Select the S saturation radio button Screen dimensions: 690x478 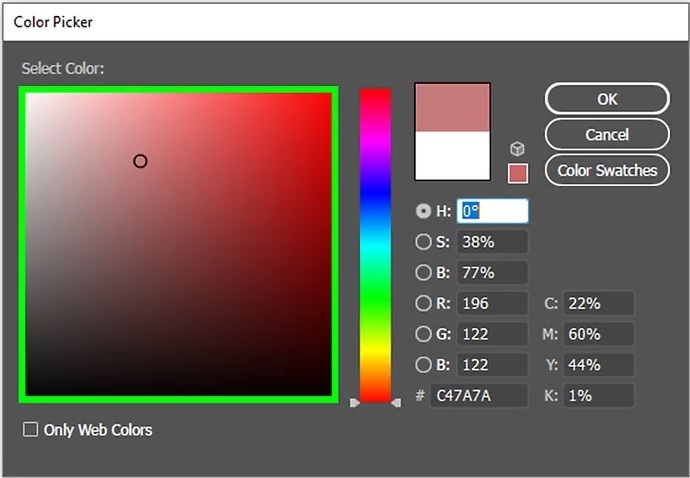[x=423, y=242]
